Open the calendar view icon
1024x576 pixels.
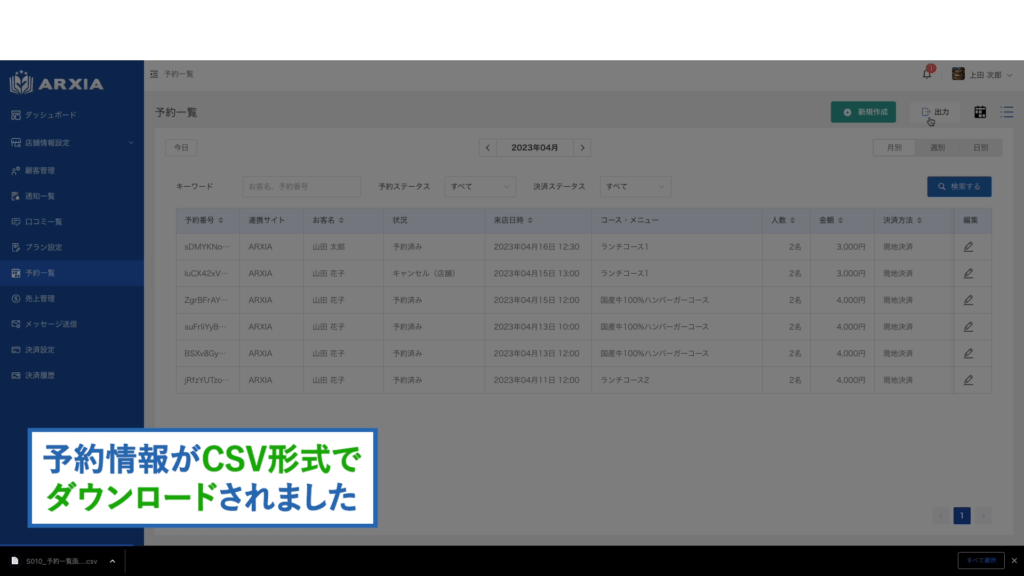[x=980, y=112]
